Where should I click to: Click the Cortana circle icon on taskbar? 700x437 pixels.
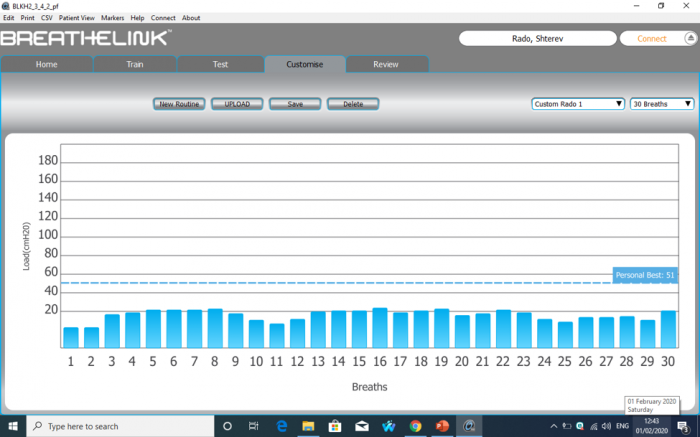[x=227, y=426]
